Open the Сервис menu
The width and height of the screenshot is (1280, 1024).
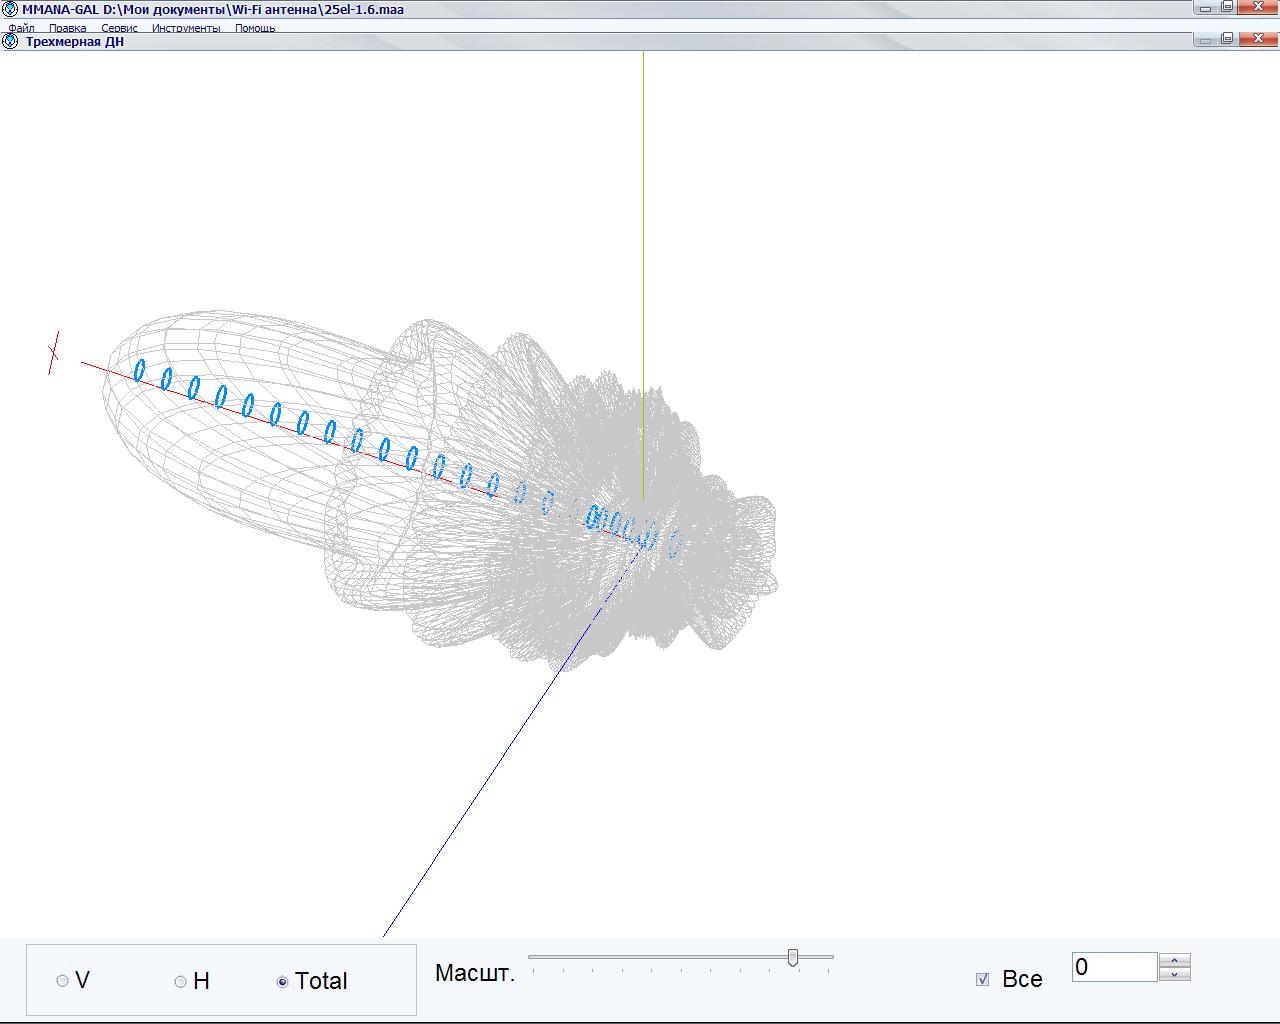(119, 28)
